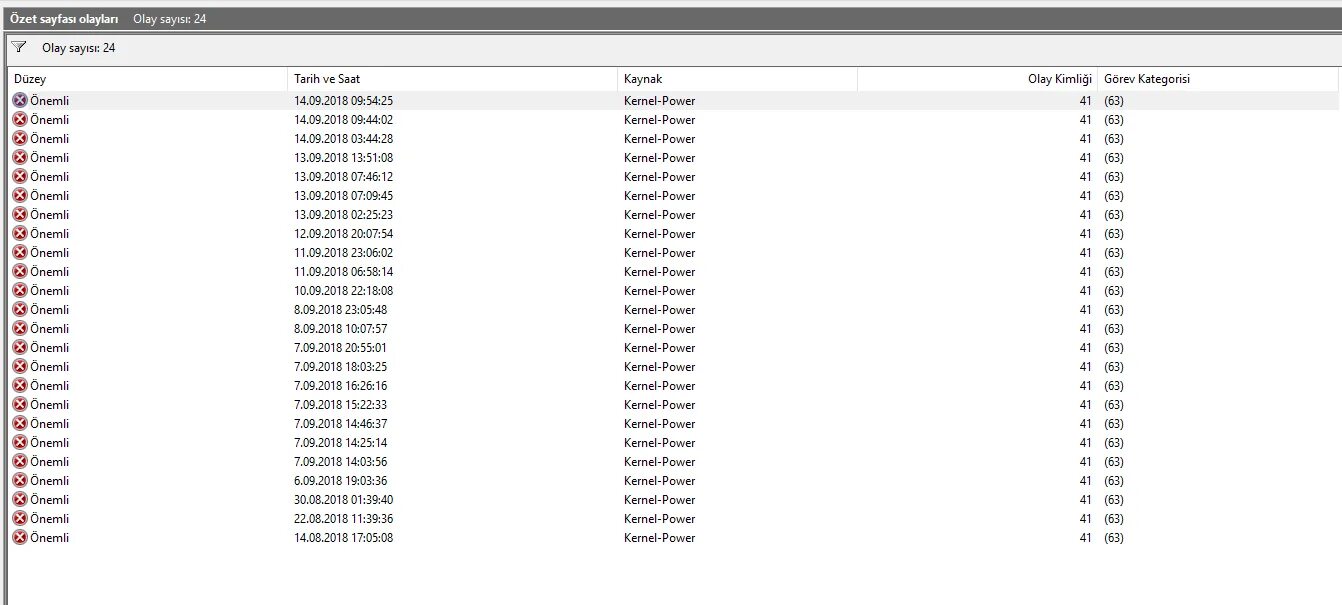The height and width of the screenshot is (605, 1342).
Task: Select date cell 8.09.2018 10:07:57
Action: (340, 328)
